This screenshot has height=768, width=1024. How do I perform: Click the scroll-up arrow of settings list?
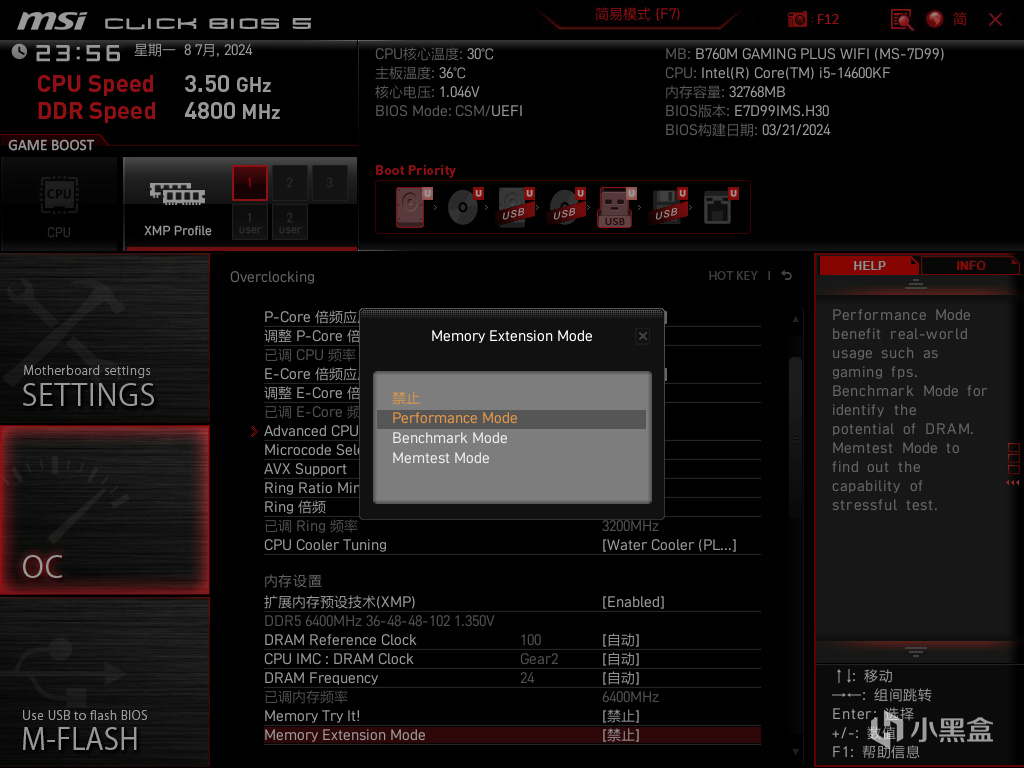pos(795,319)
